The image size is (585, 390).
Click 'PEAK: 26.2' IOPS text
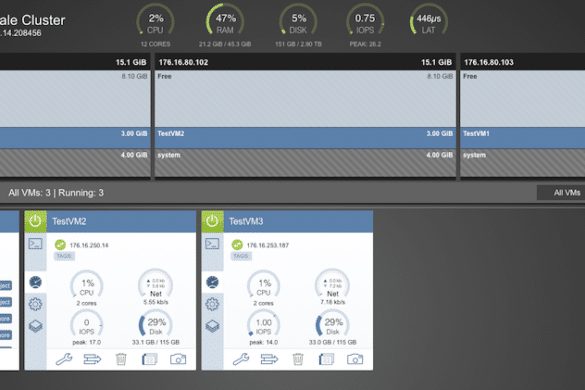[365, 44]
